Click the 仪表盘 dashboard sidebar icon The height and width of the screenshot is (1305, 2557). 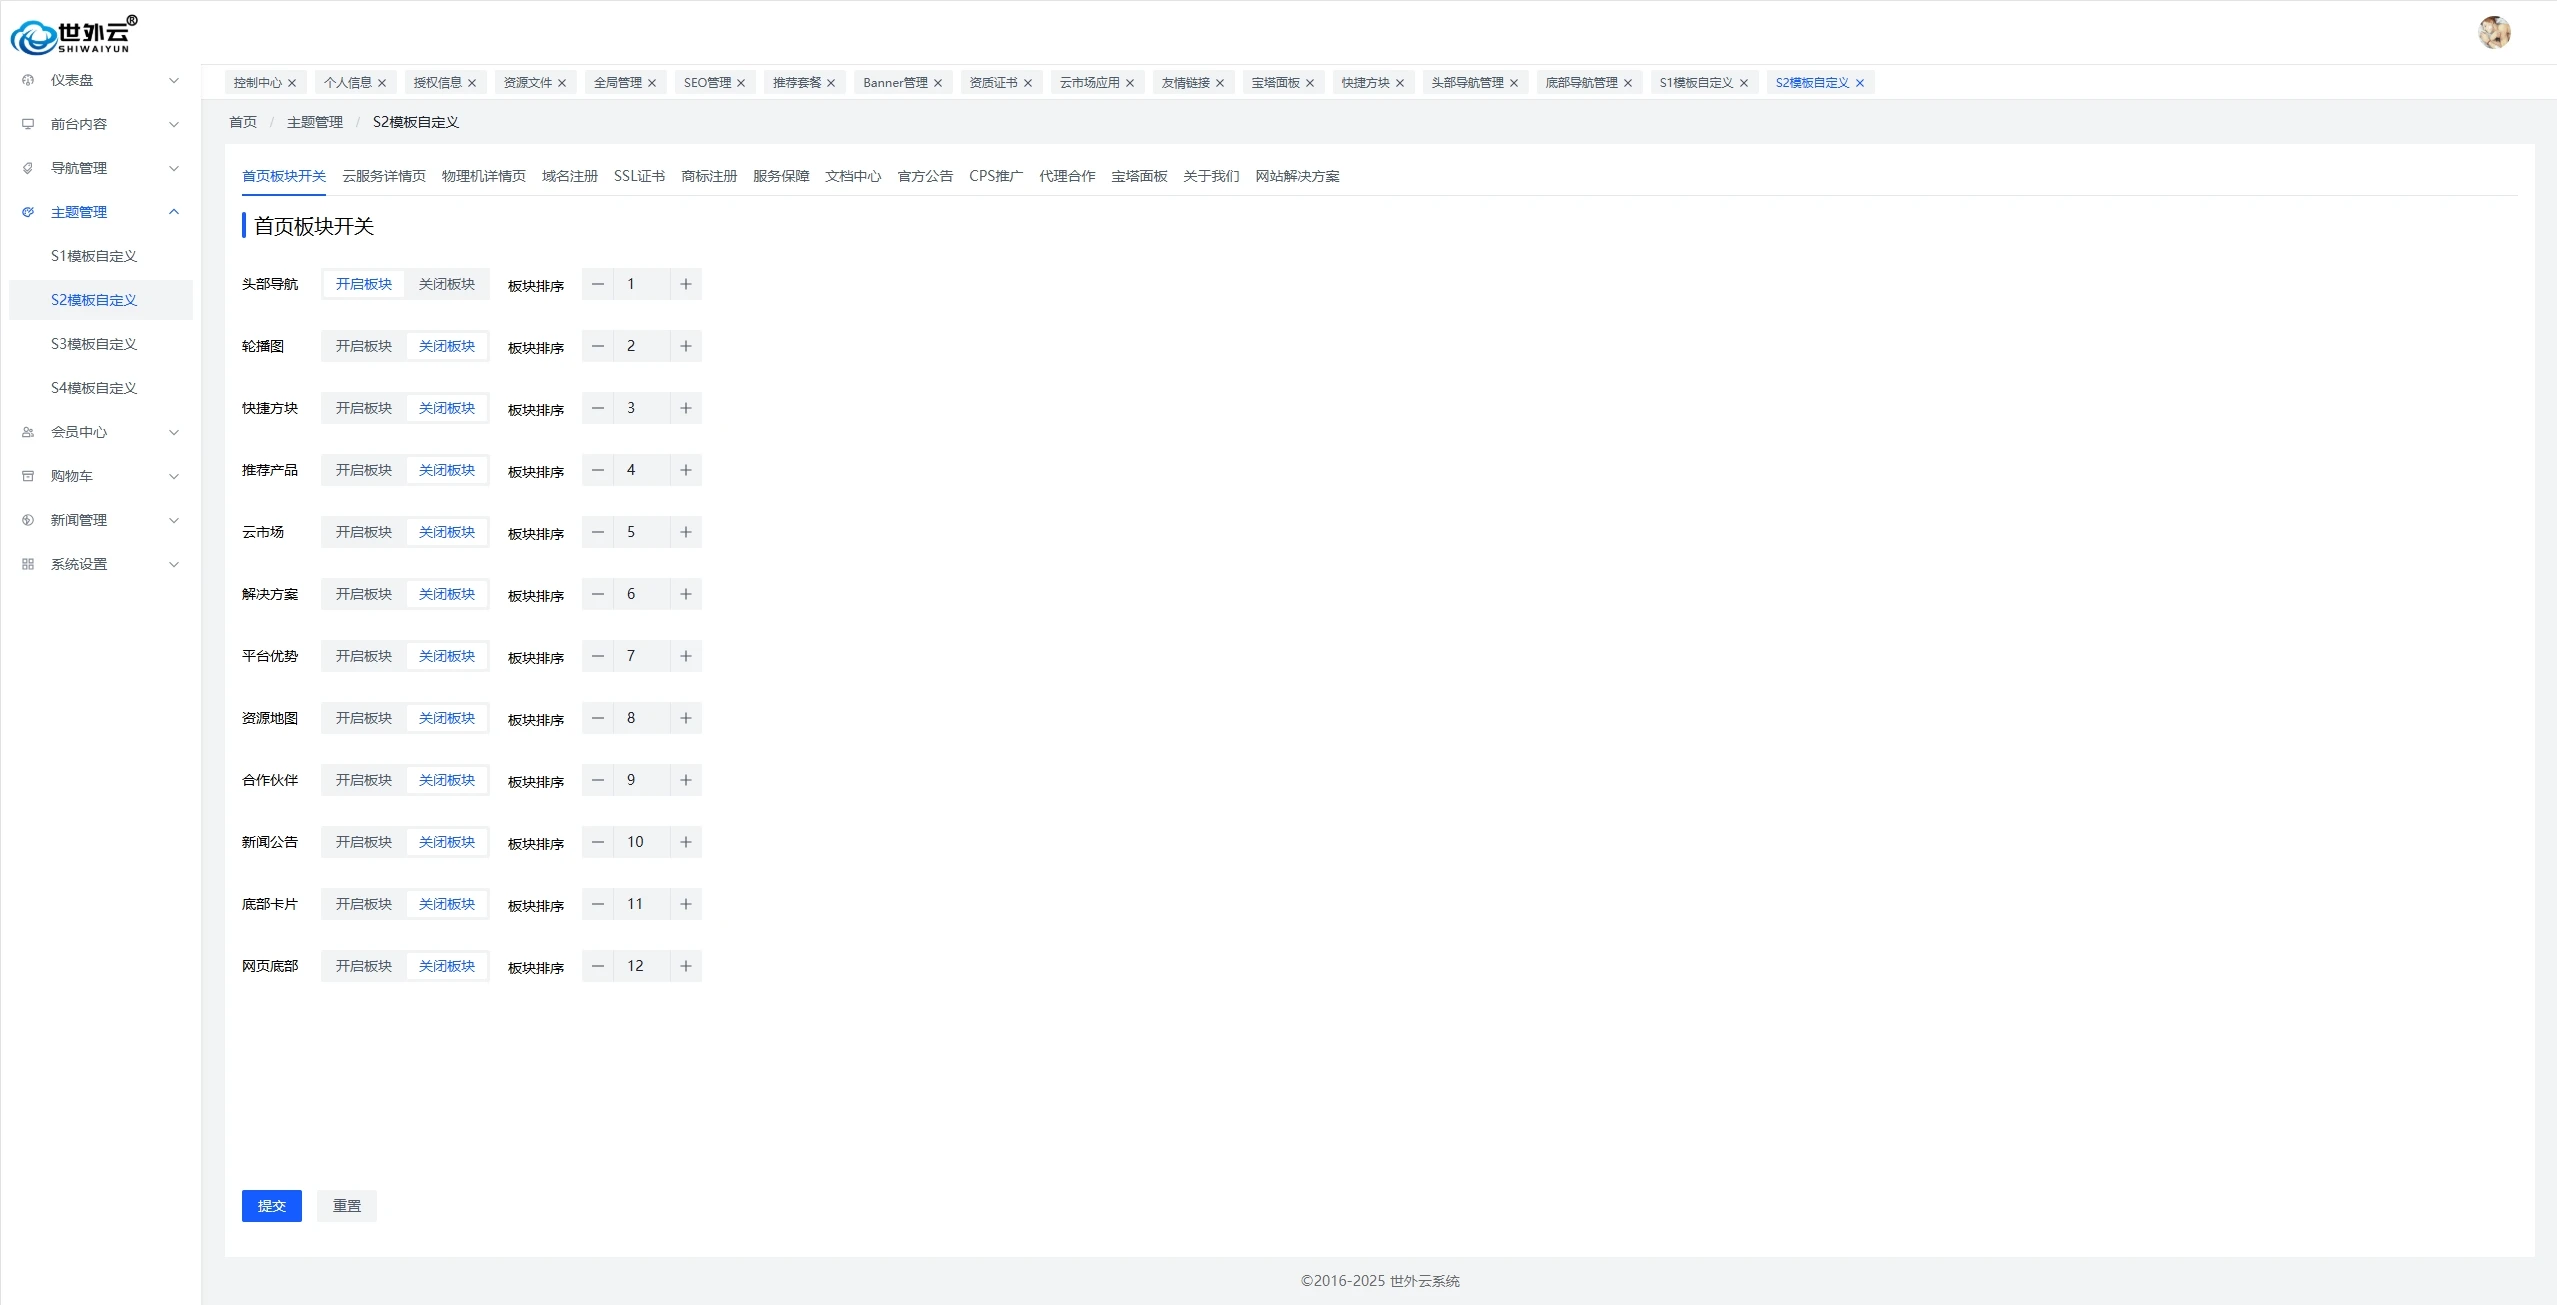(28, 80)
